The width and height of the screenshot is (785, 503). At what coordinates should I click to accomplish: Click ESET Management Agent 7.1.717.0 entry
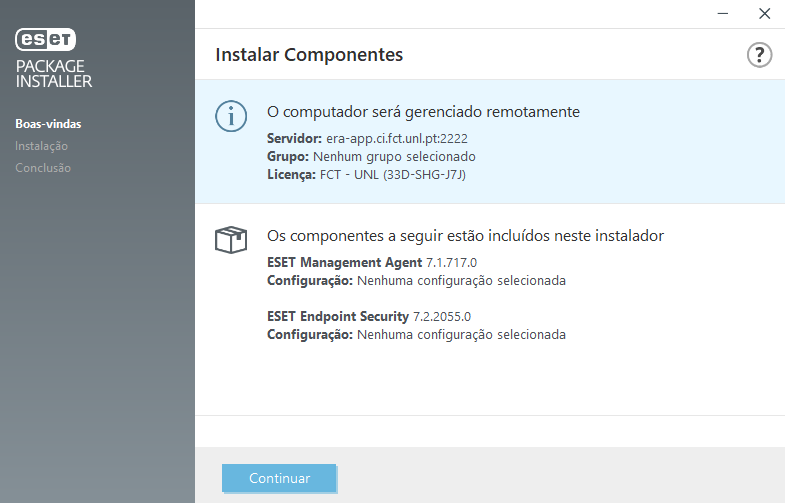coord(372,262)
